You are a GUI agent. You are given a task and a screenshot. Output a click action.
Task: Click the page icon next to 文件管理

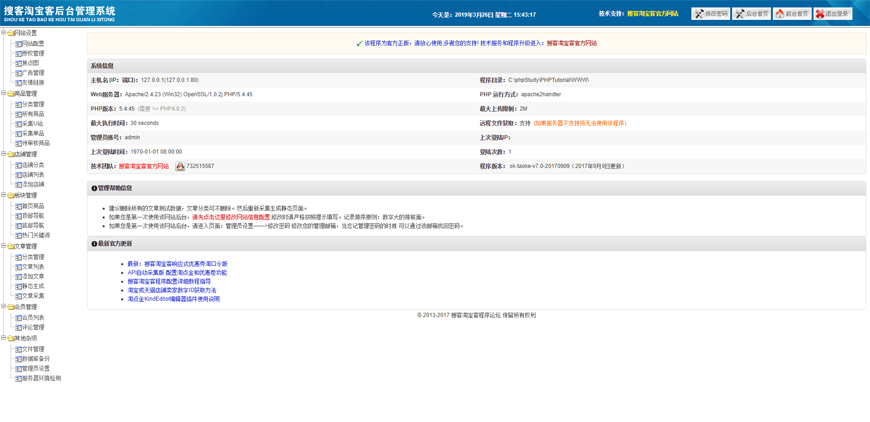(x=18, y=349)
